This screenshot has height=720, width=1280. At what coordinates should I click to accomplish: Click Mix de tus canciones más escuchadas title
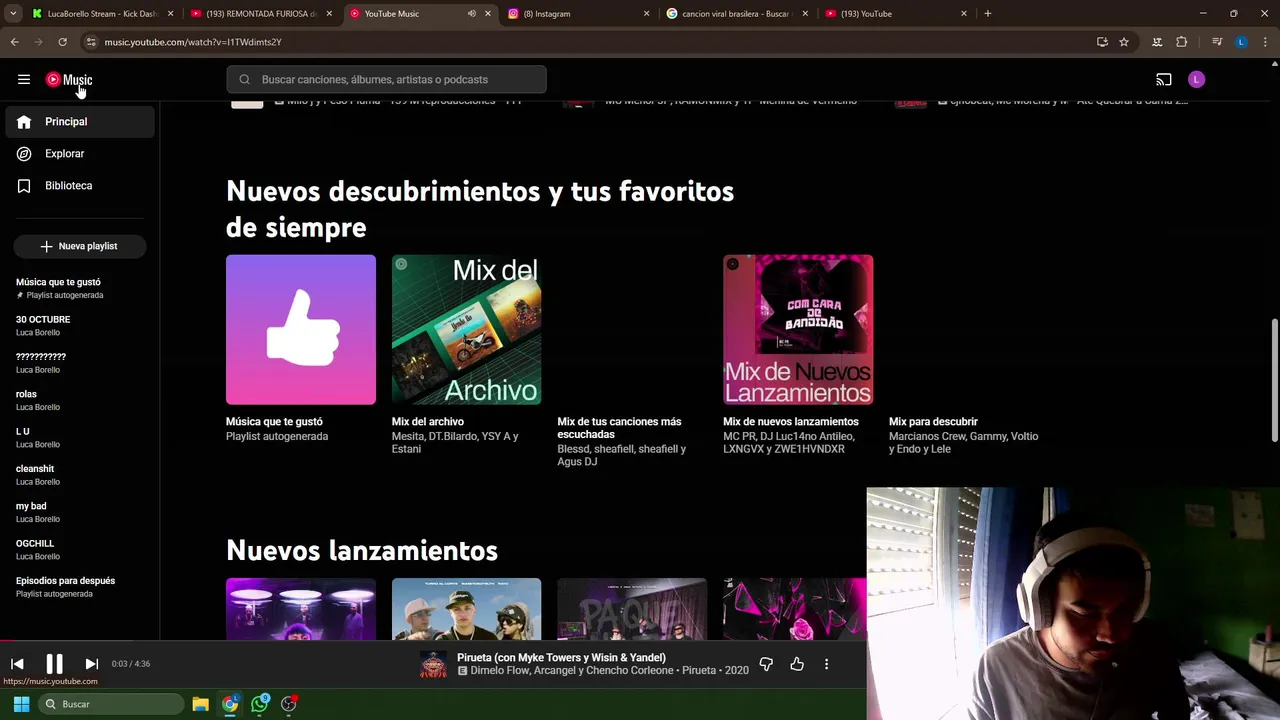[619, 428]
